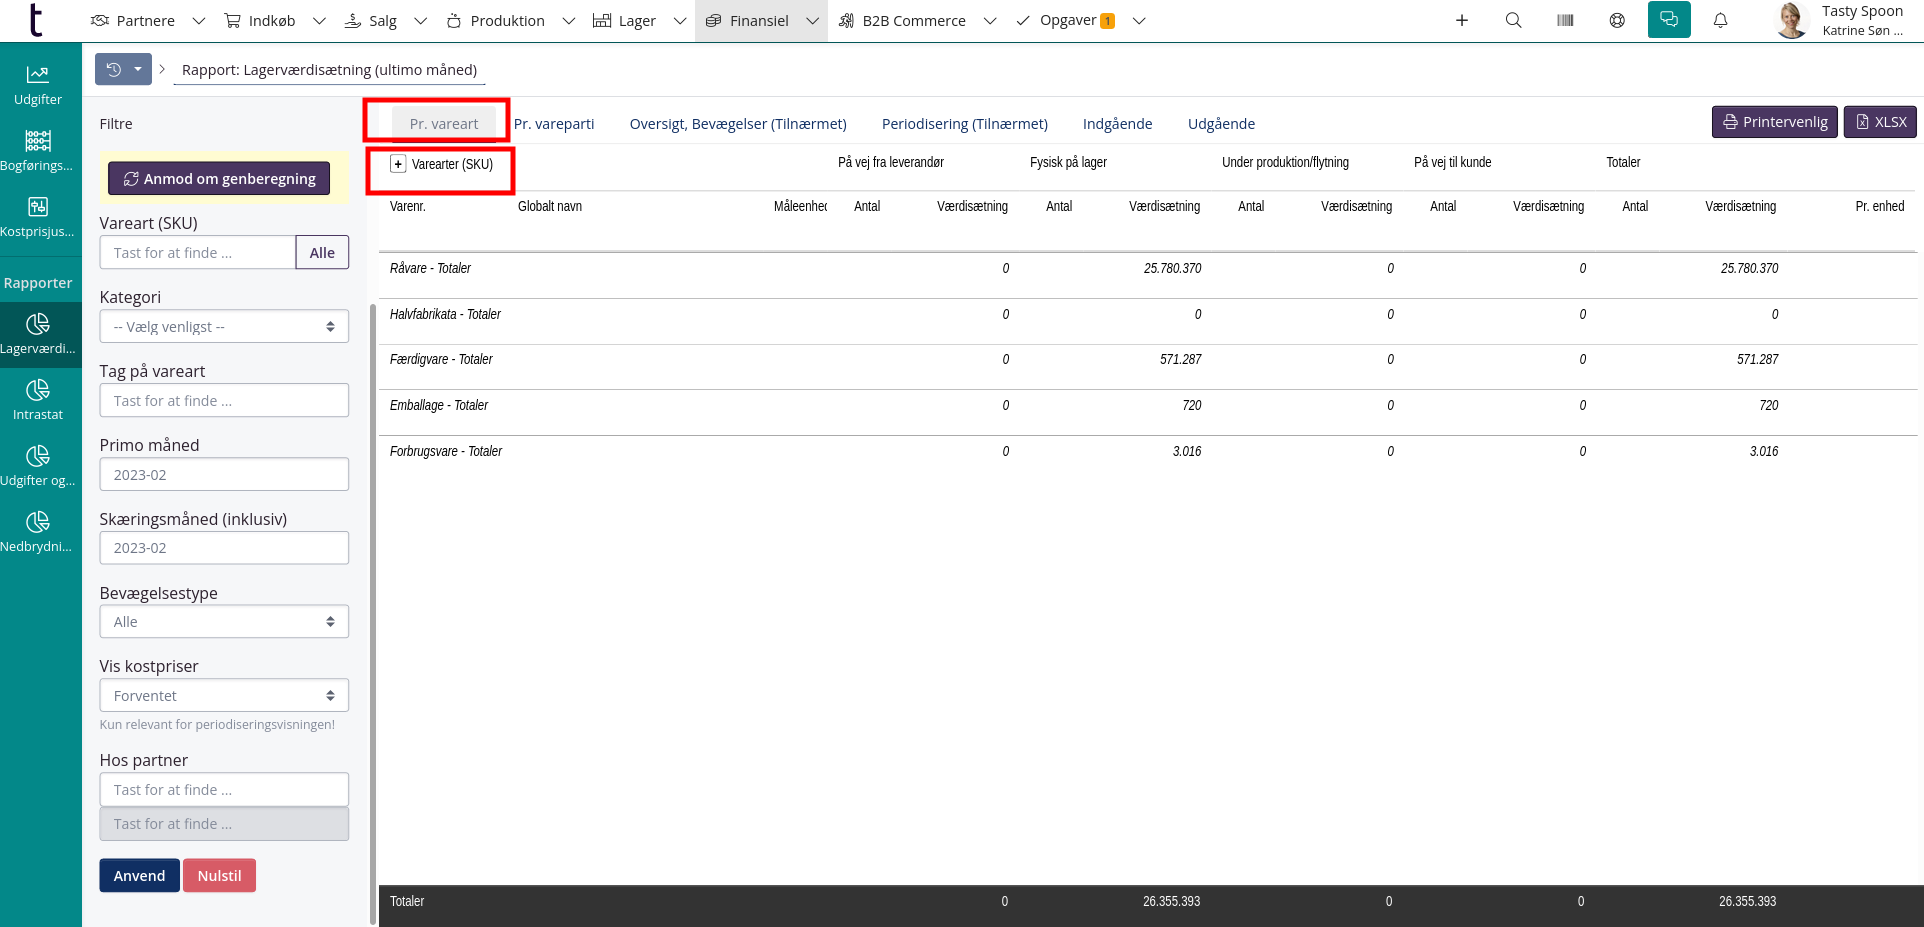Open the barcode scanner icon

[x=1565, y=20]
